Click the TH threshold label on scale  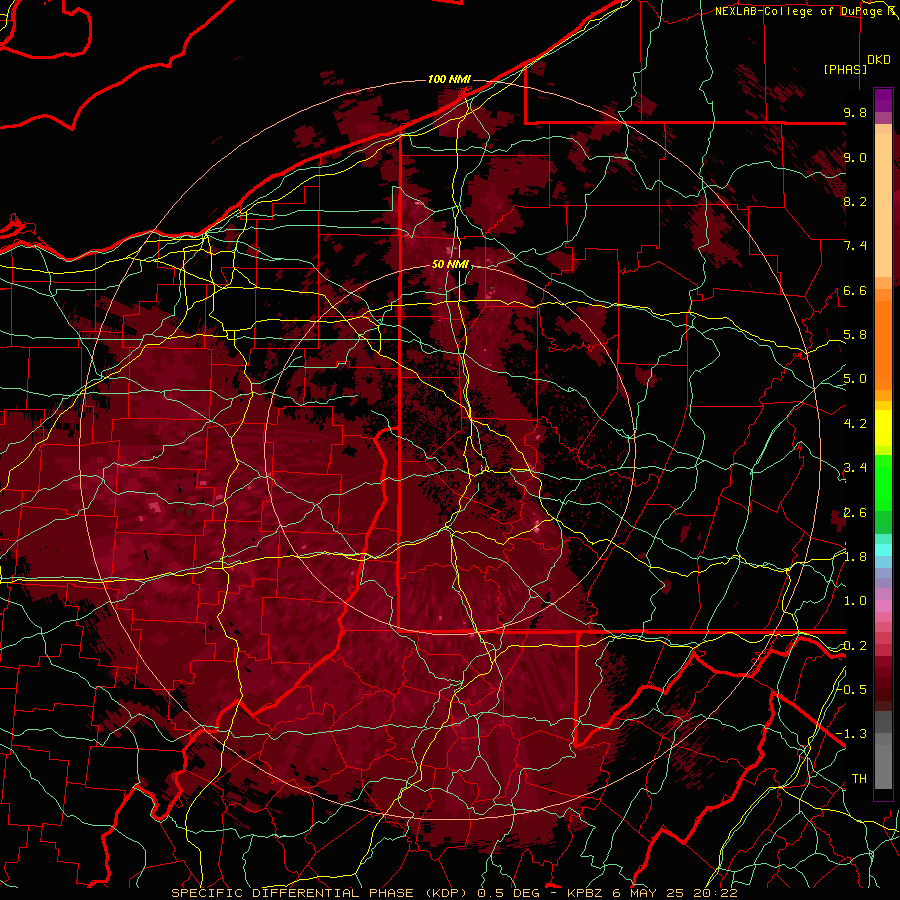coord(859,778)
